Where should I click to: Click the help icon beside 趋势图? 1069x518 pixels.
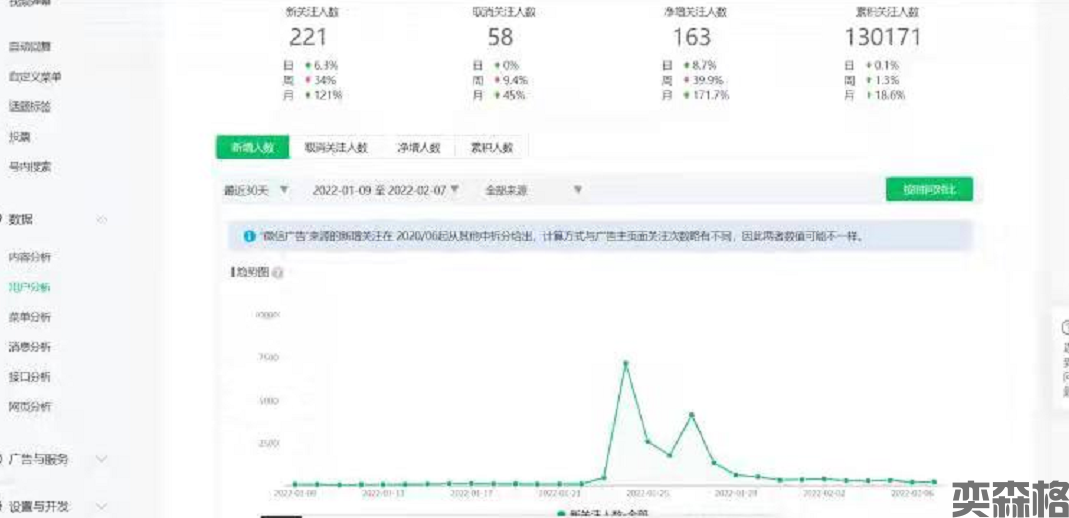[277, 272]
